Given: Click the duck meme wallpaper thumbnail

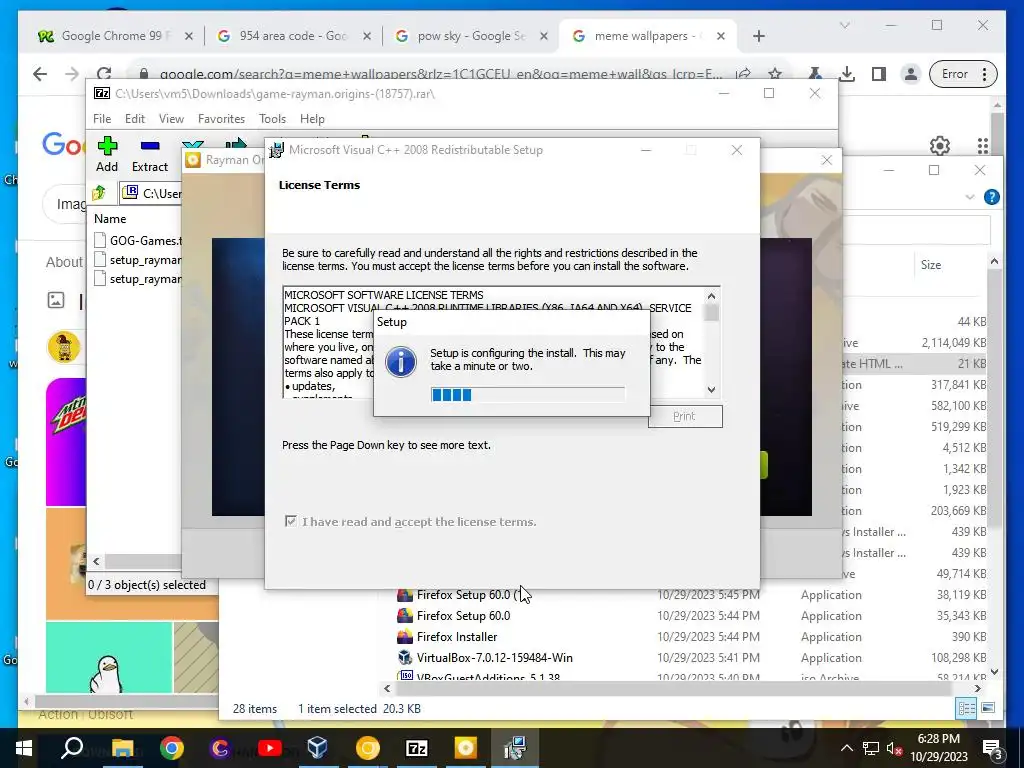Looking at the screenshot, I should tap(108, 657).
